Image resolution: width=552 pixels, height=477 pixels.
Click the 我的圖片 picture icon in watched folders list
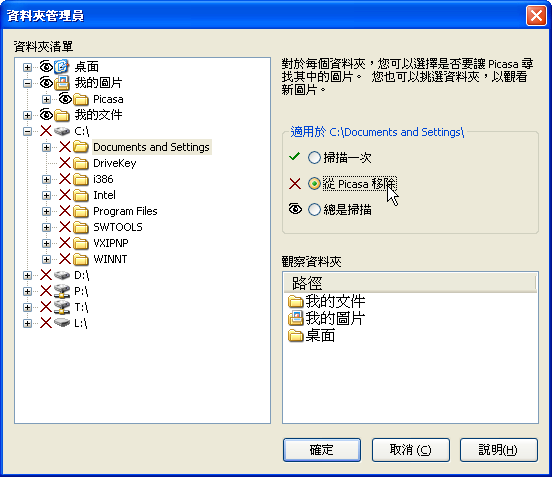[295, 318]
